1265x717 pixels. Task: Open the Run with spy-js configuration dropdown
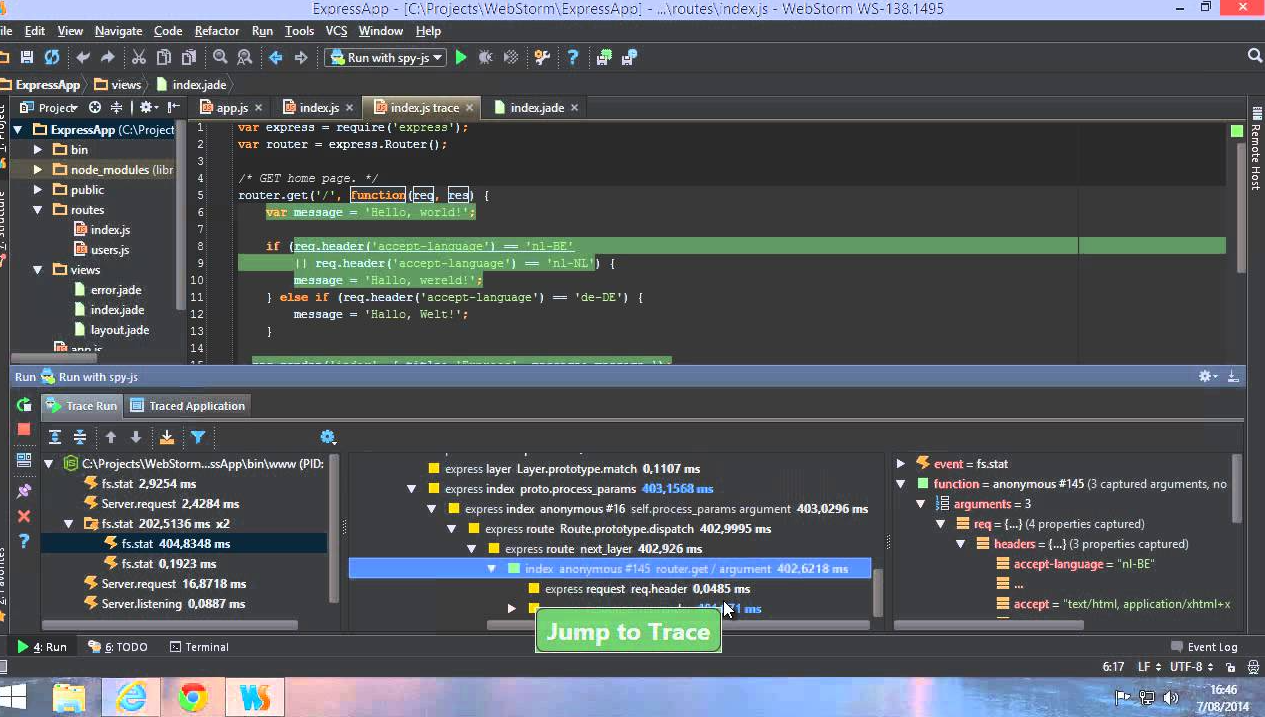coord(385,58)
